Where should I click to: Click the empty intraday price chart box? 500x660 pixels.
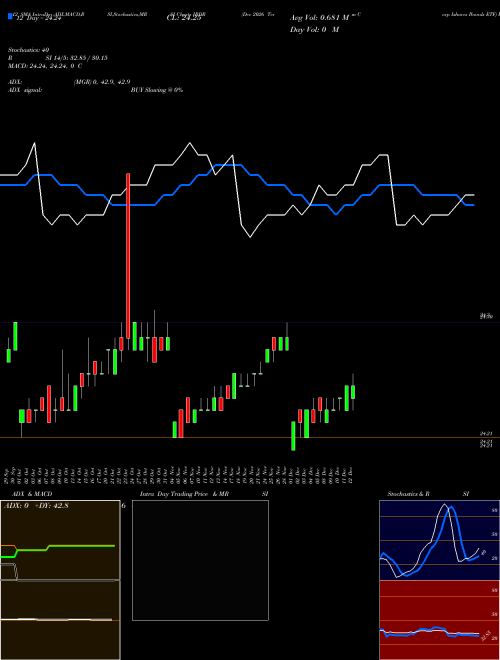click(200, 560)
